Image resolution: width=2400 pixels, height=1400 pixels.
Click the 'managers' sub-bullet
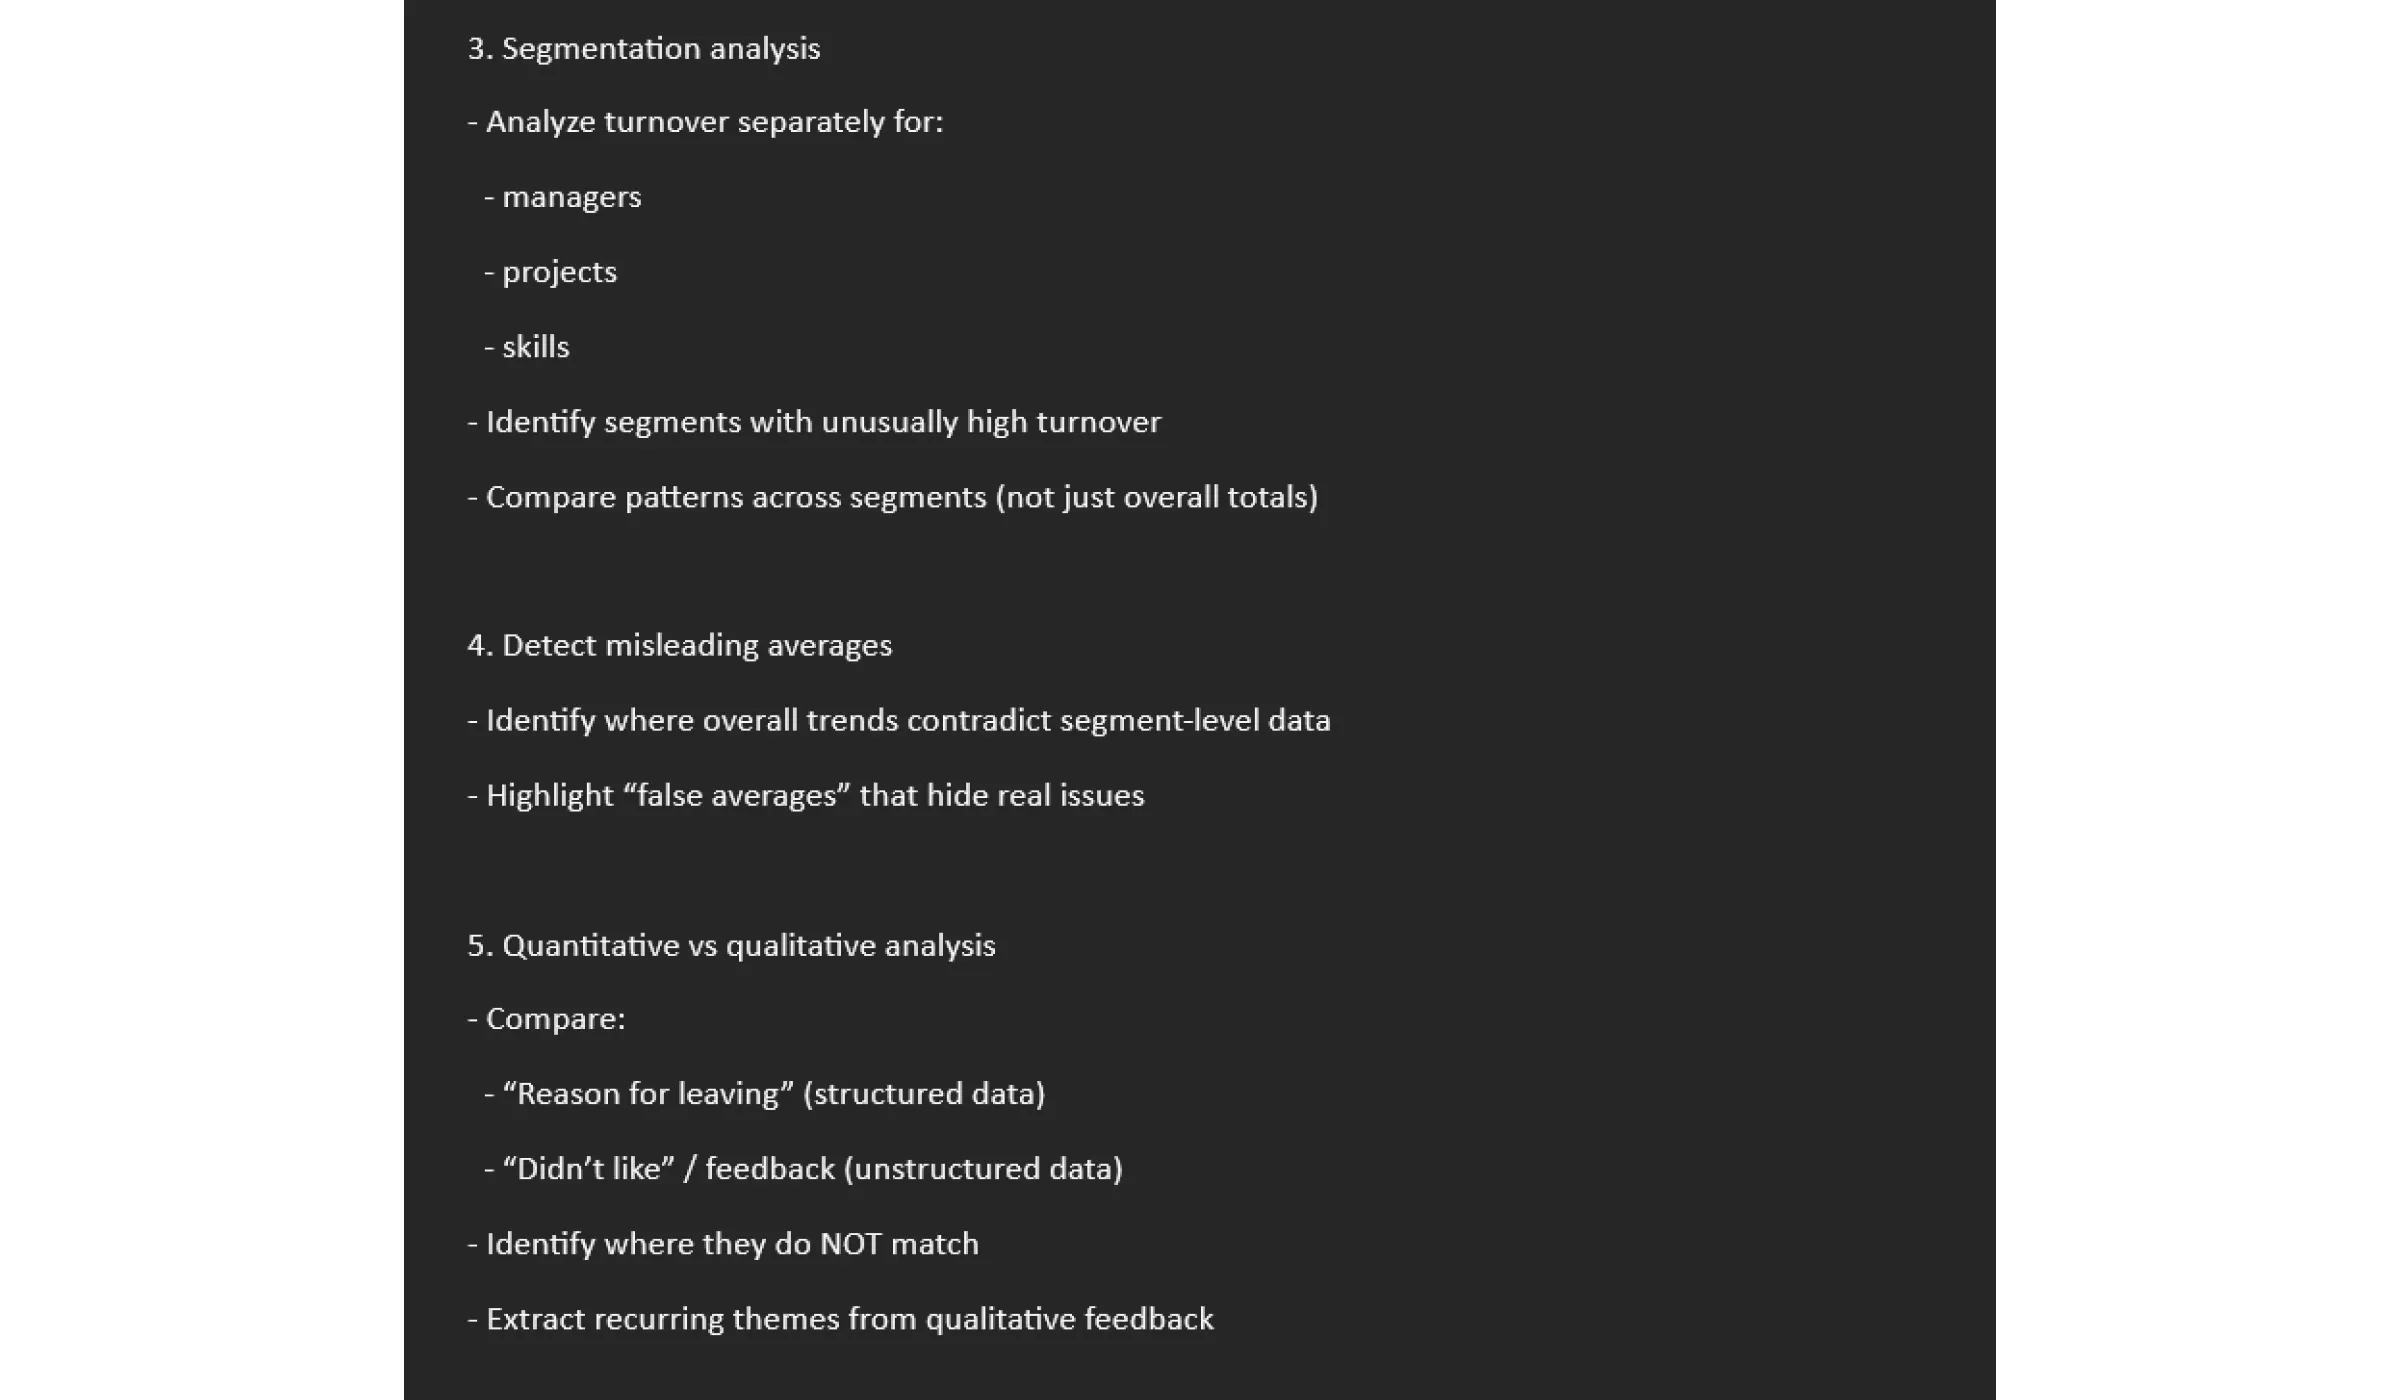(563, 197)
